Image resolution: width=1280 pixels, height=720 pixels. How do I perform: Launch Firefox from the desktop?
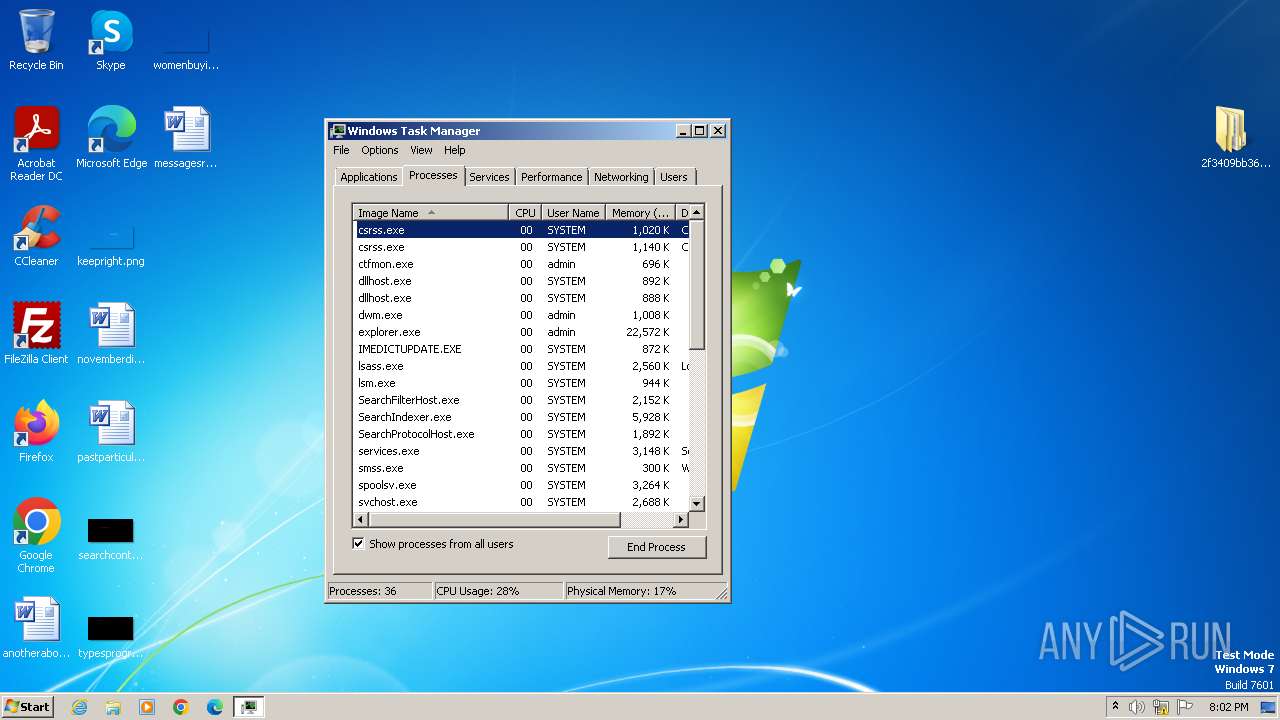[x=36, y=431]
